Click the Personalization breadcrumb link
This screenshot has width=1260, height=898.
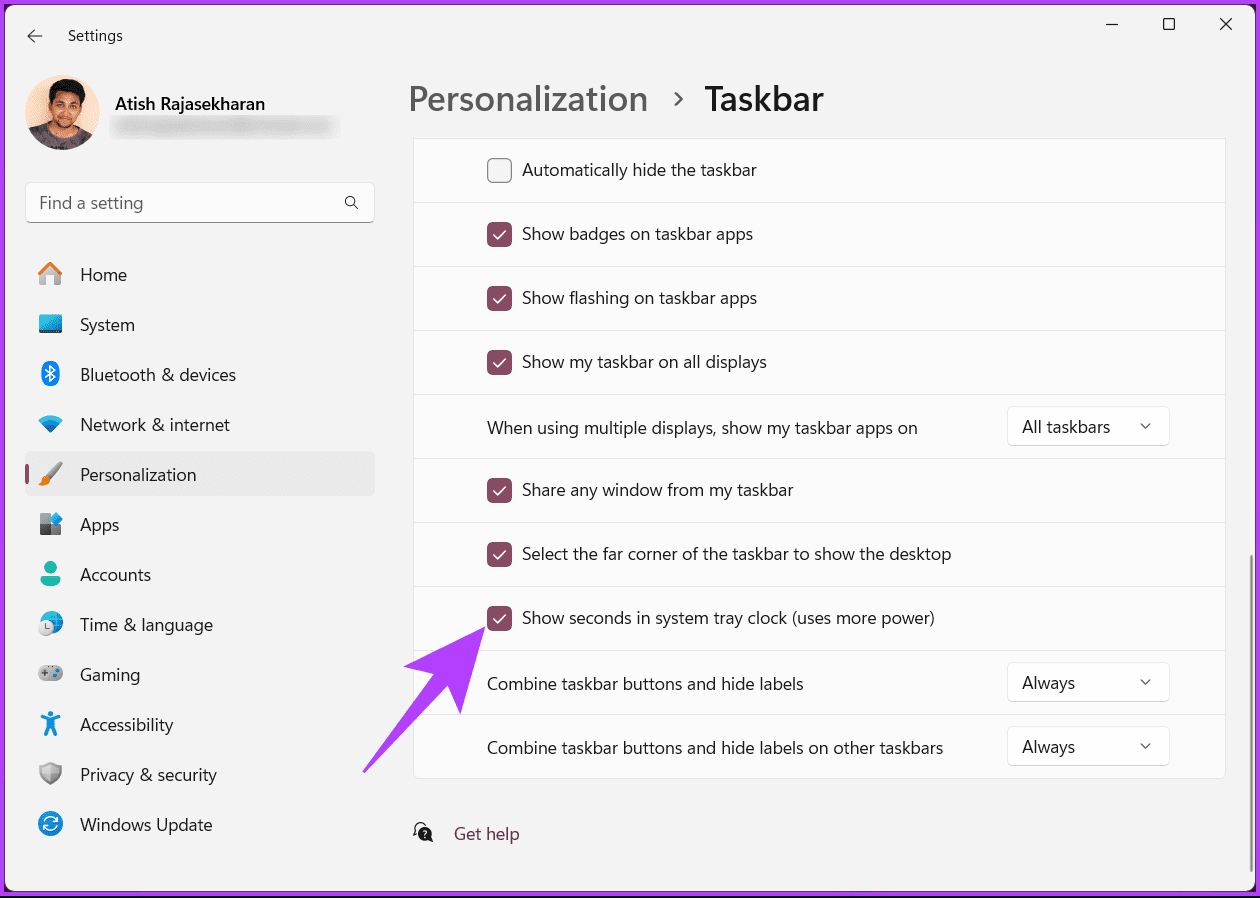coord(528,99)
